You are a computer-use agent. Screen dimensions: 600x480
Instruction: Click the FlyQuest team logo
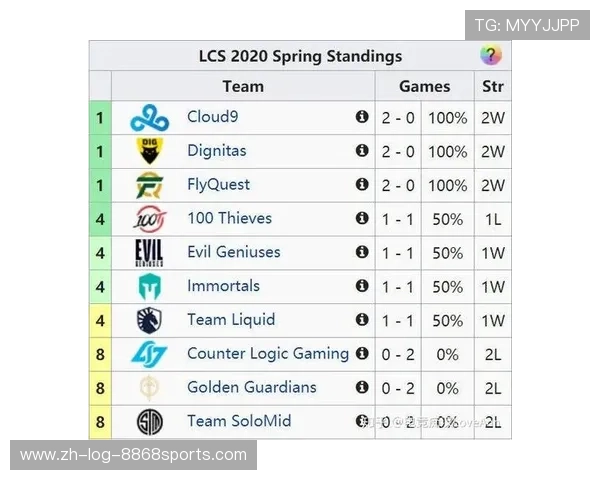149,186
